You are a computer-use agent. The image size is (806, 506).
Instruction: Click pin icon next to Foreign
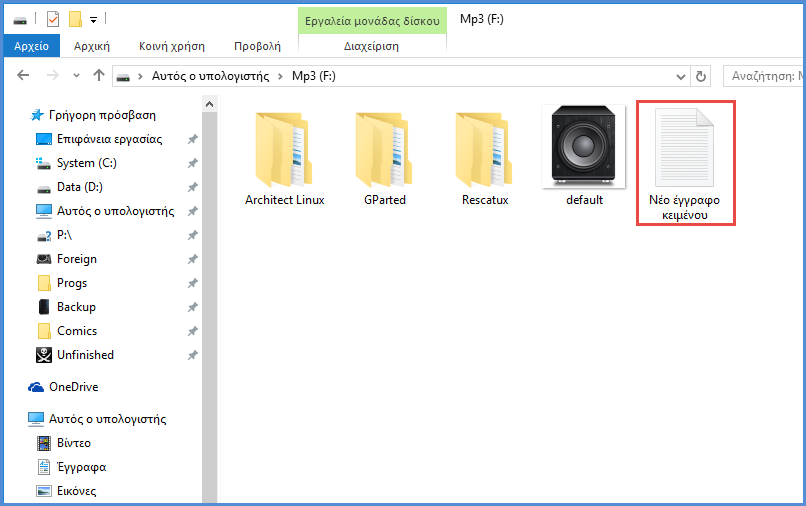(193, 259)
